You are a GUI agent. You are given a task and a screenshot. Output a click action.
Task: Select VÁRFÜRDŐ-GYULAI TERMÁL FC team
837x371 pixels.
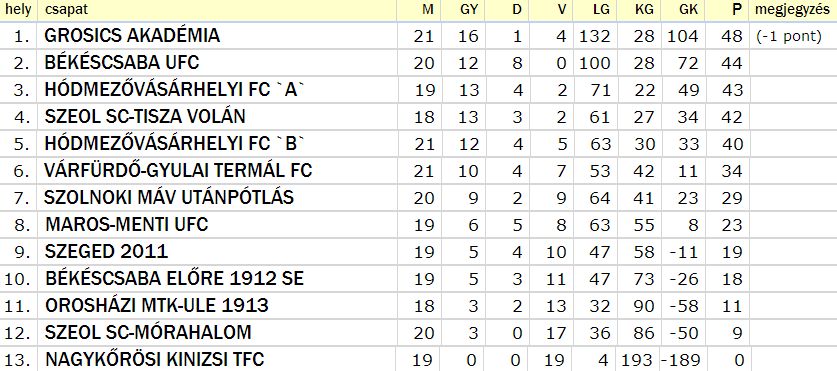178,171
